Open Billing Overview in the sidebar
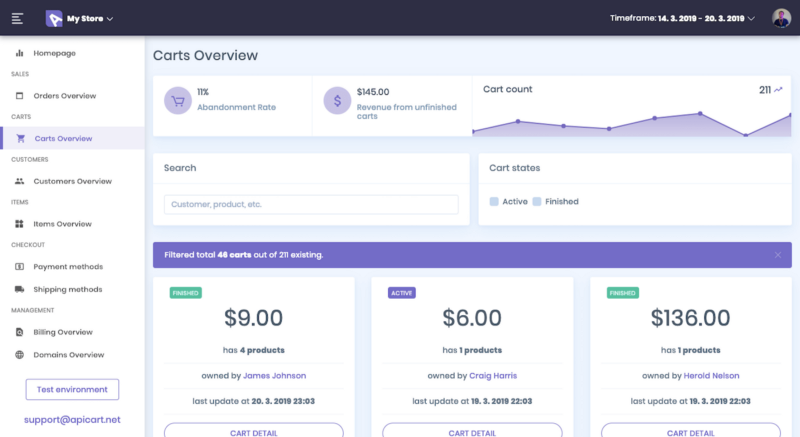 pyautogui.click(x=63, y=332)
